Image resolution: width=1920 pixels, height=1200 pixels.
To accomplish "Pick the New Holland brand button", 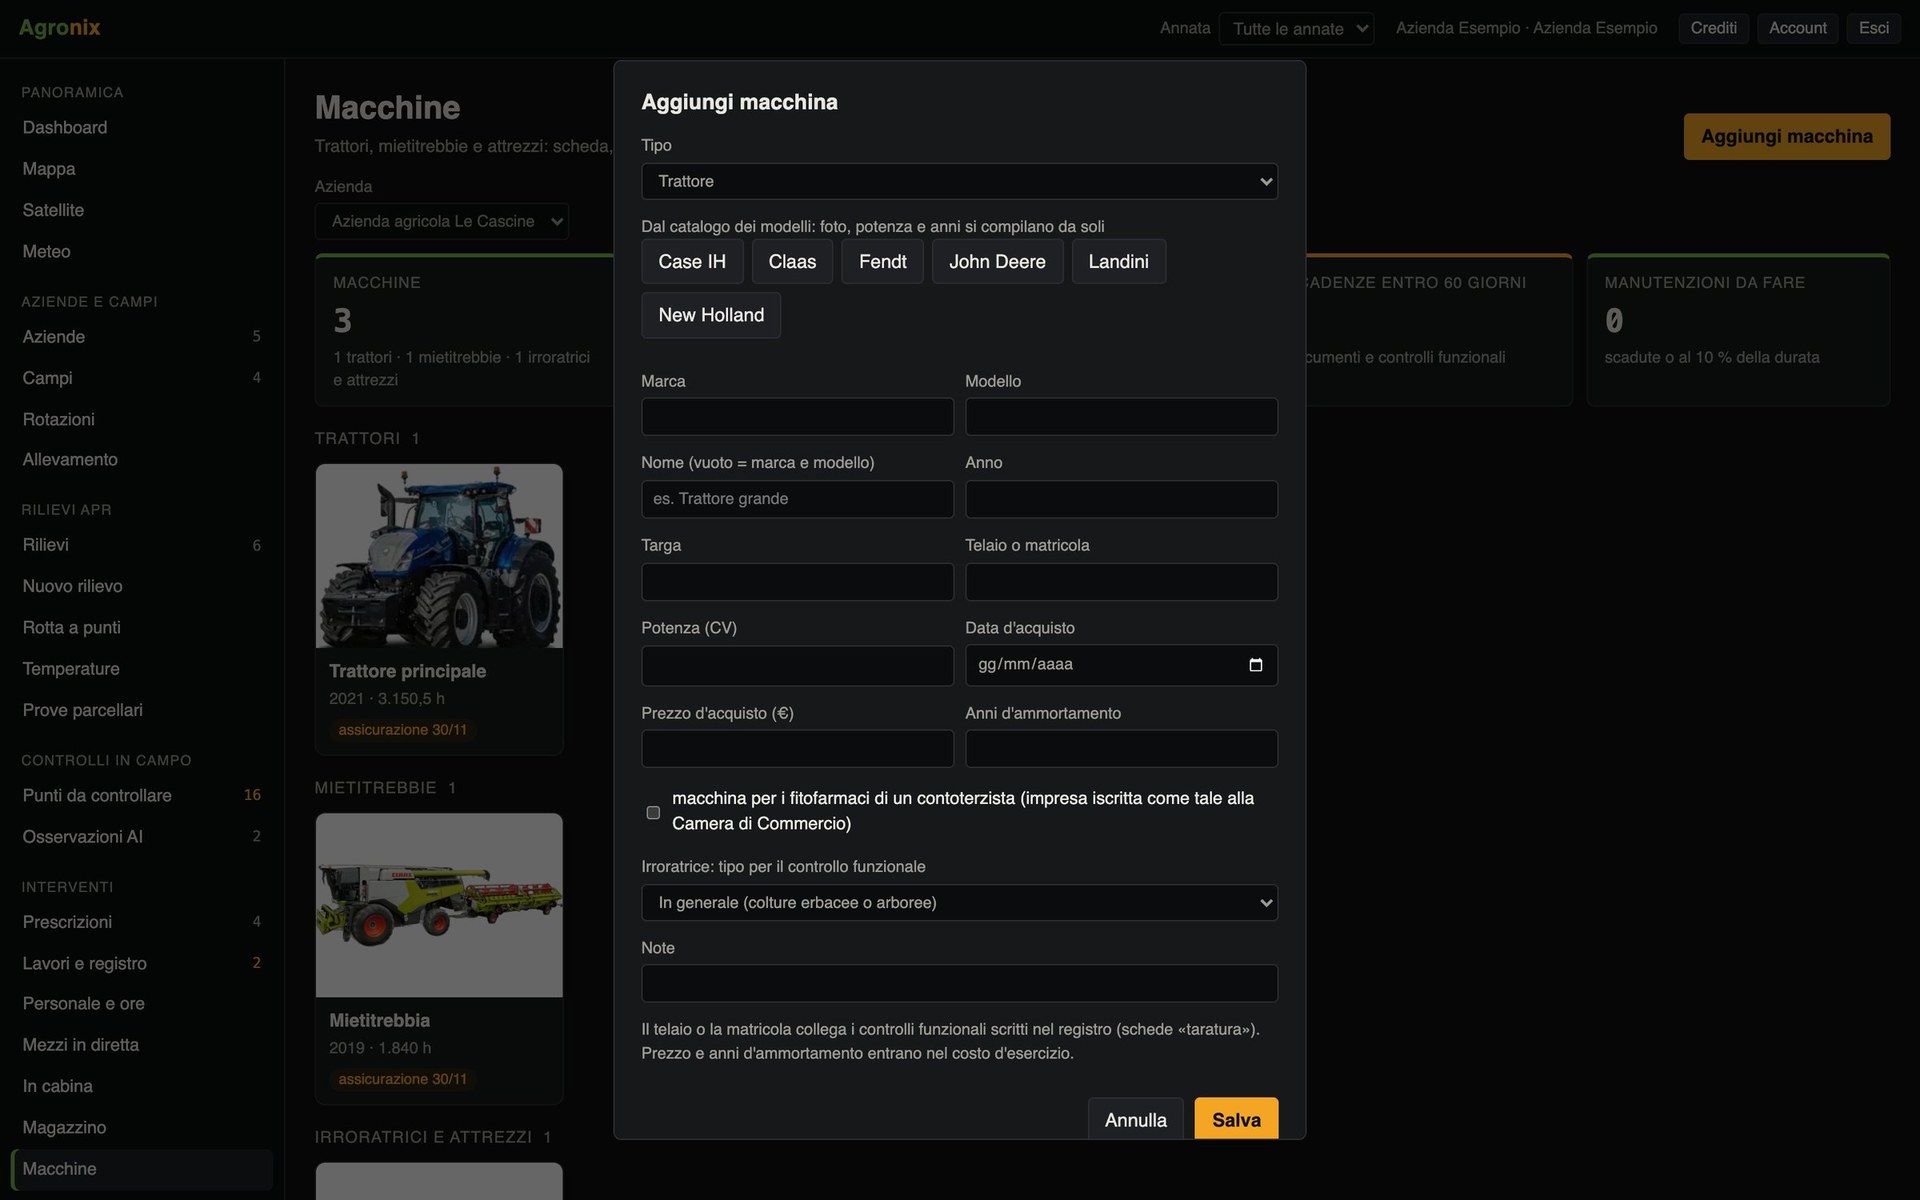I will [711, 315].
